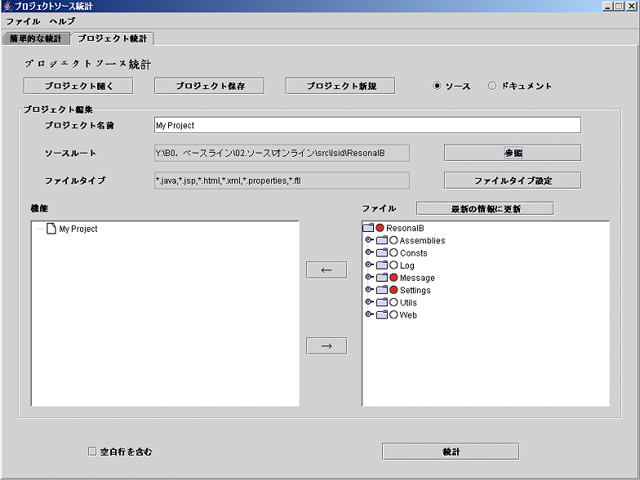
Task: Click the red status circle beside Message
Action: pyautogui.click(x=393, y=277)
